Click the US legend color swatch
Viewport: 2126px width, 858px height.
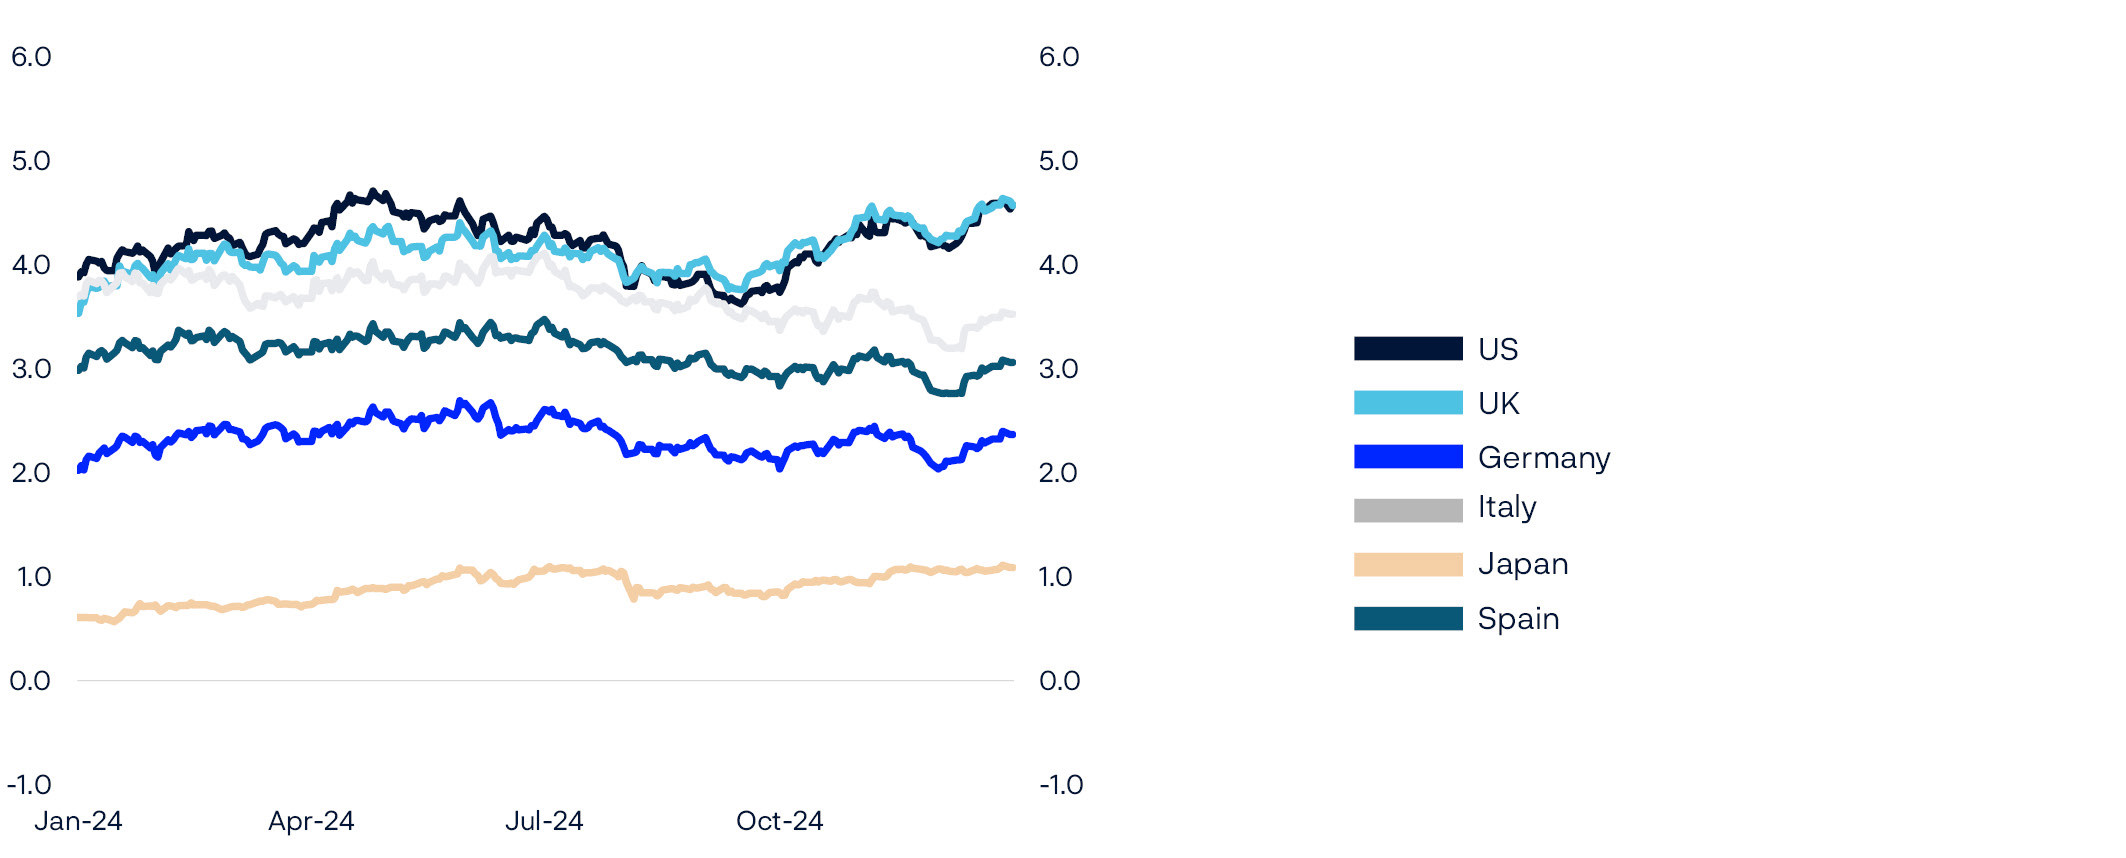[x=1407, y=348]
